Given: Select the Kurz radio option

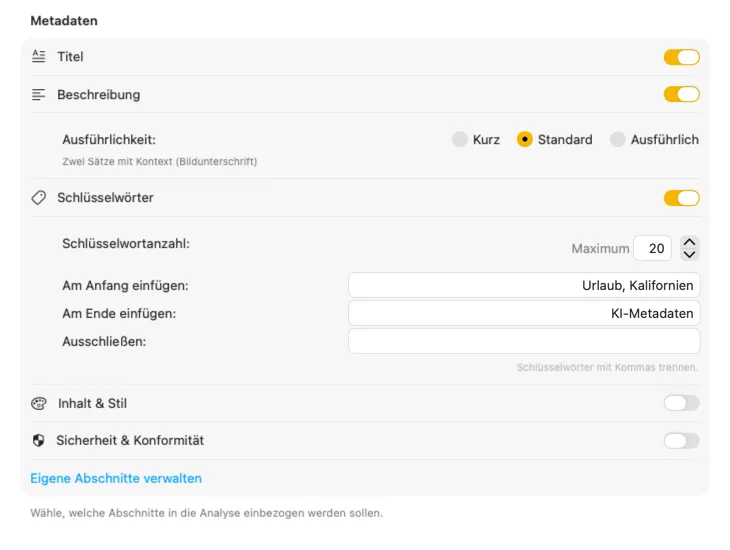Looking at the screenshot, I should 460,140.
